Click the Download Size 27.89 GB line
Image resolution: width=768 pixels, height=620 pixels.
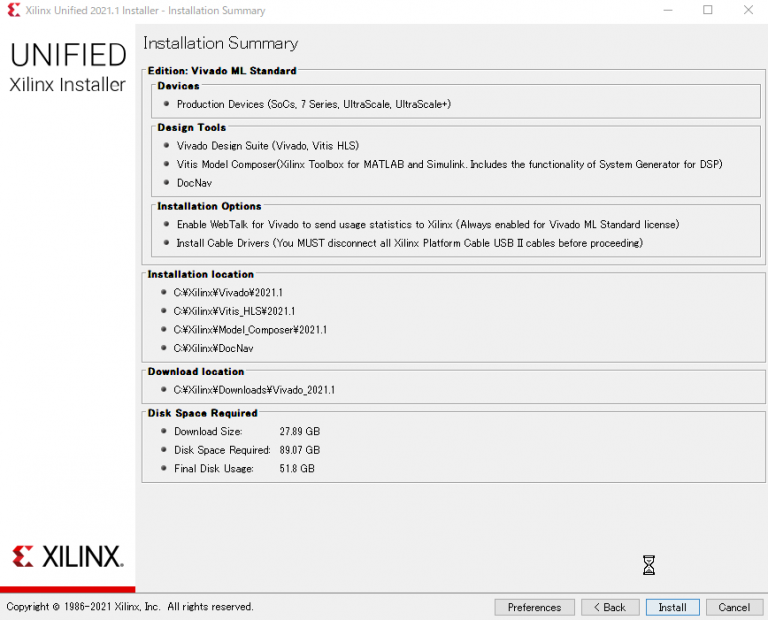(x=246, y=432)
